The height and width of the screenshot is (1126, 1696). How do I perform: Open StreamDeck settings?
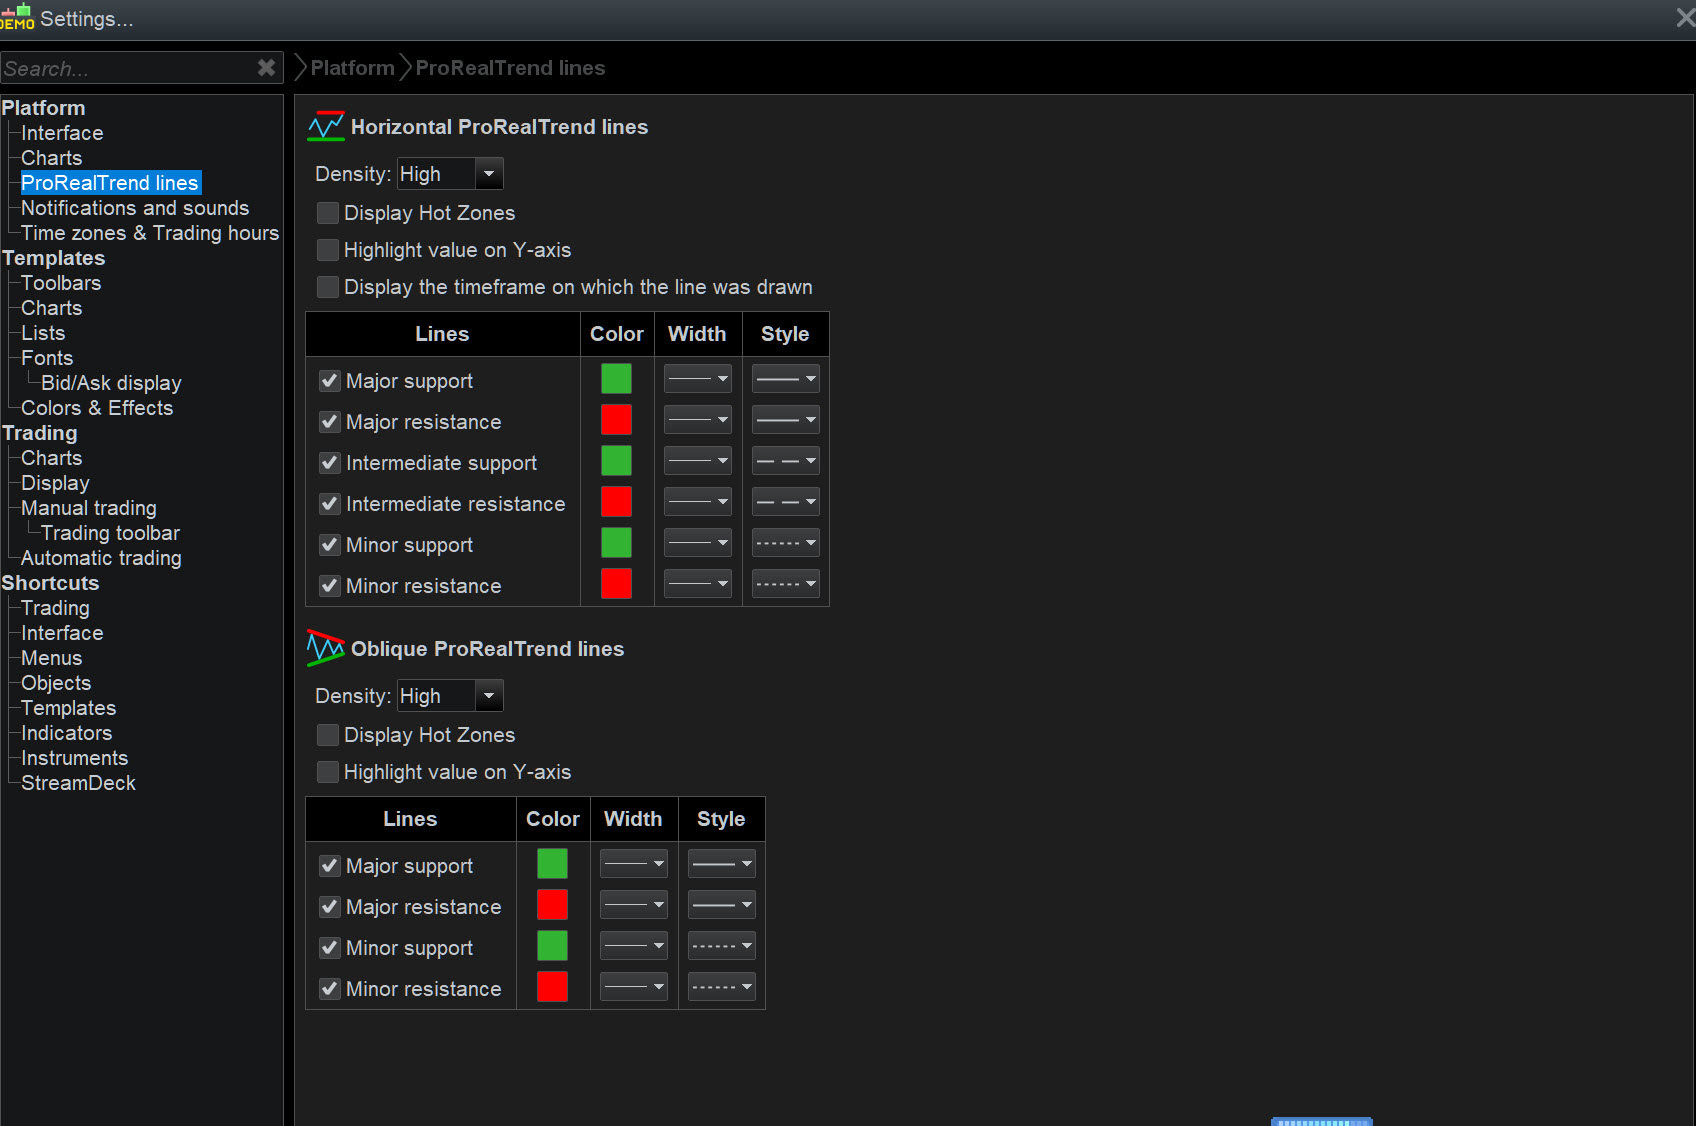(78, 783)
